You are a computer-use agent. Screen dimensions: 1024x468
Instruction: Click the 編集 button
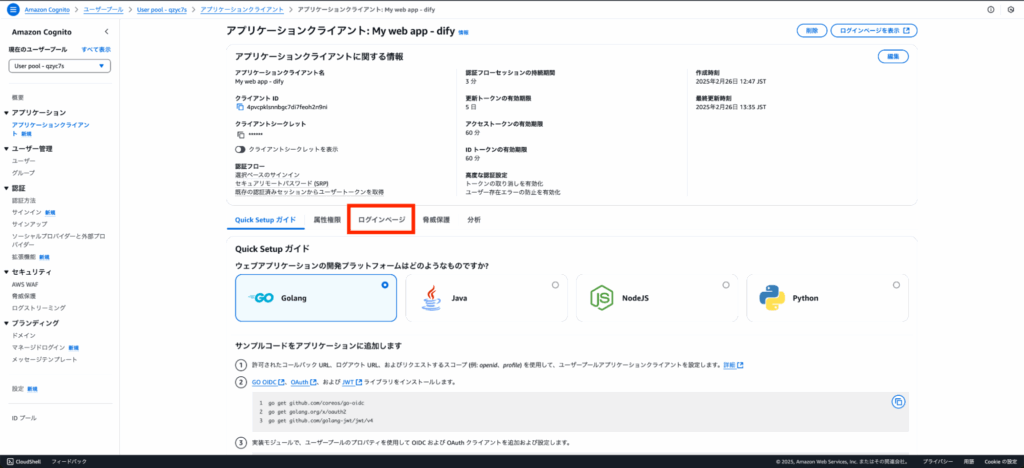[893, 57]
